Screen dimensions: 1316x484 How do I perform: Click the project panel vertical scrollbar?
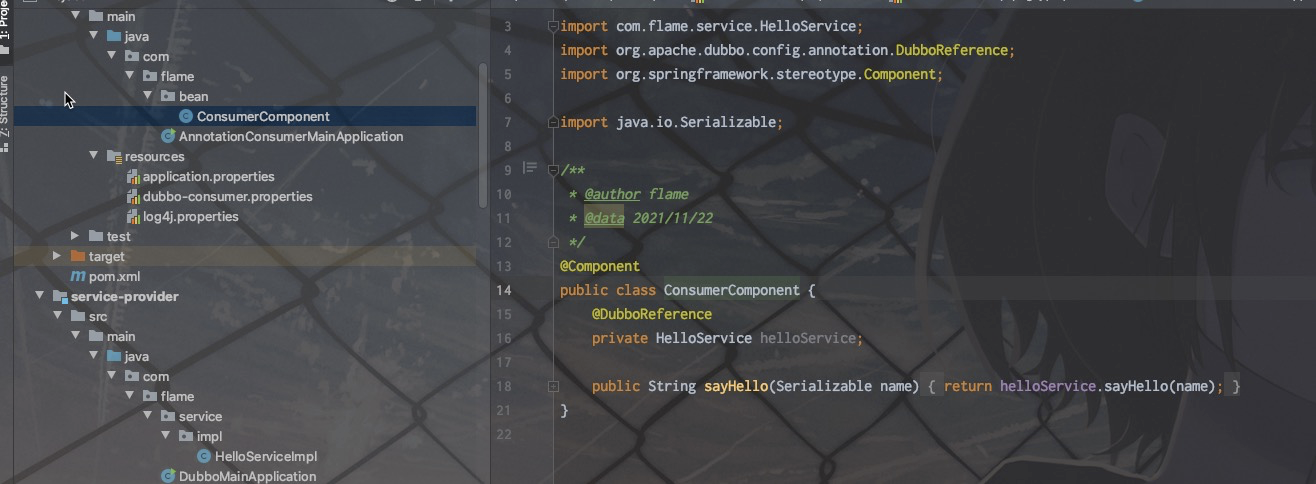(x=483, y=135)
